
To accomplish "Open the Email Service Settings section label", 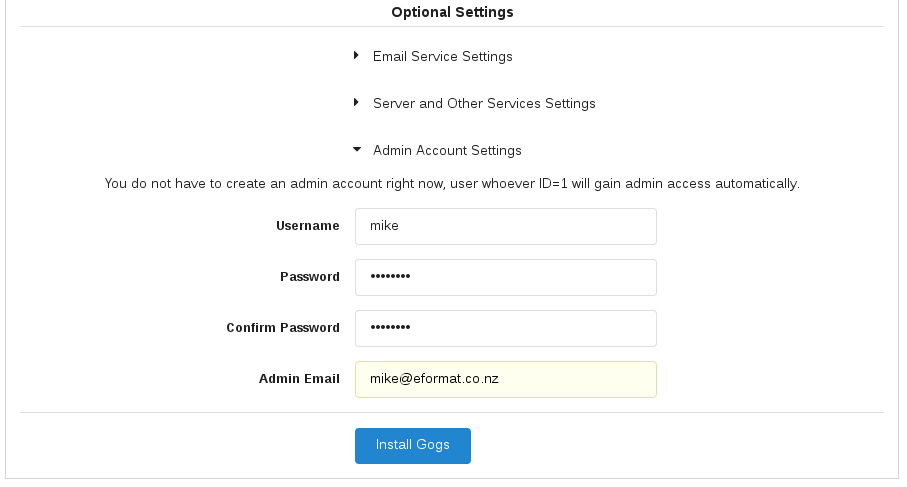I will tap(442, 57).
